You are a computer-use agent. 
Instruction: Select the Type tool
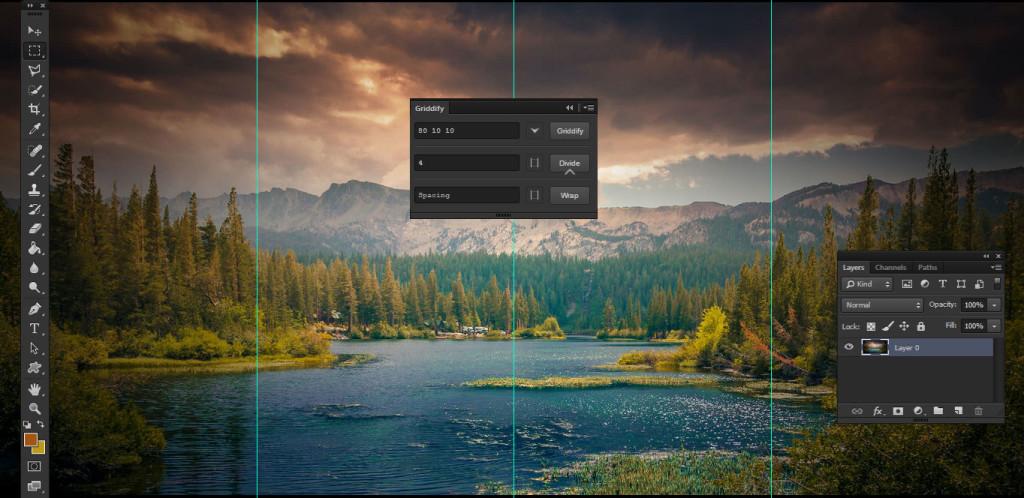click(35, 328)
